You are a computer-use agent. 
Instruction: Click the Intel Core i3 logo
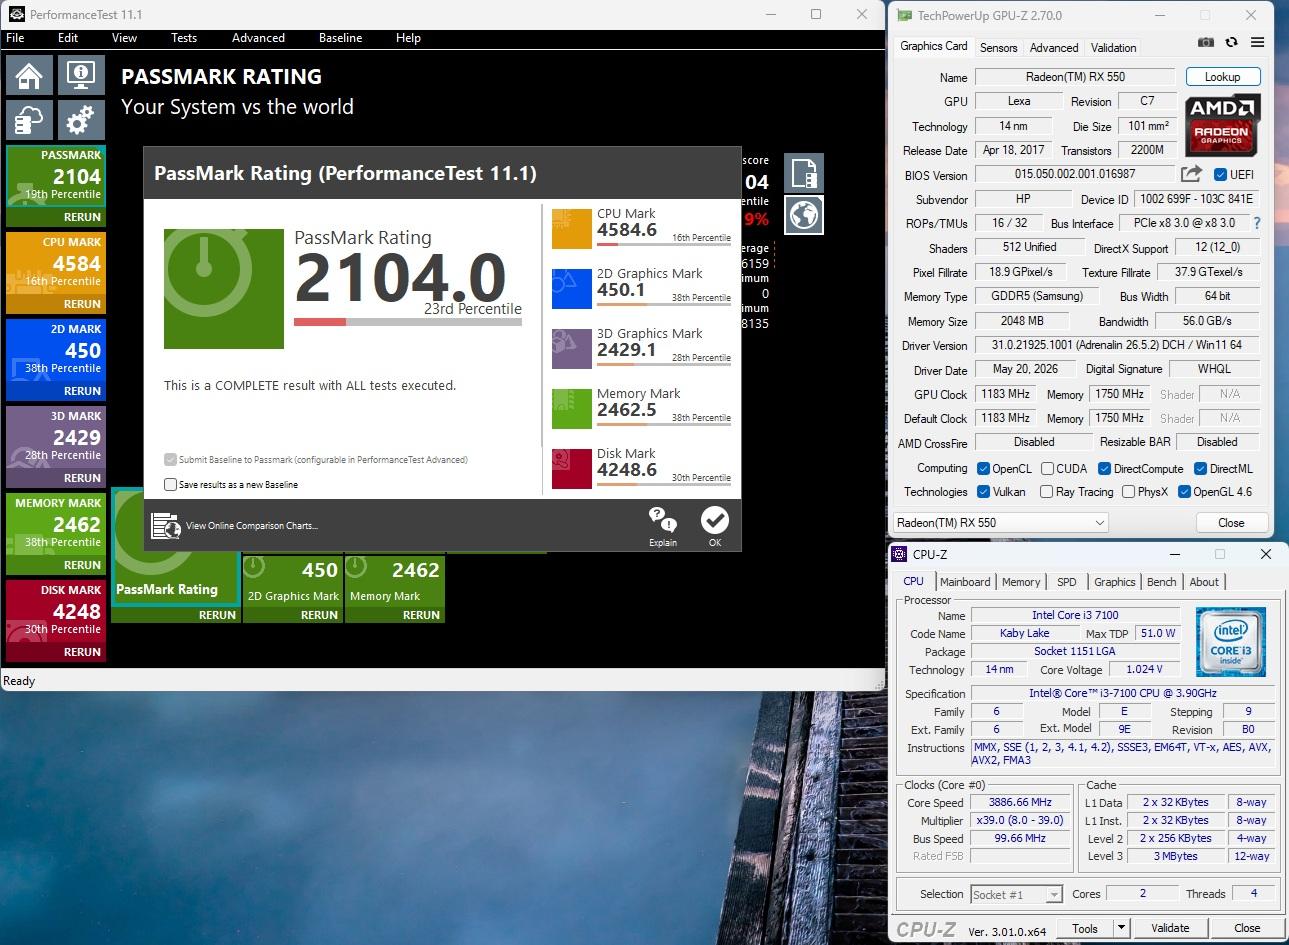click(x=1230, y=642)
